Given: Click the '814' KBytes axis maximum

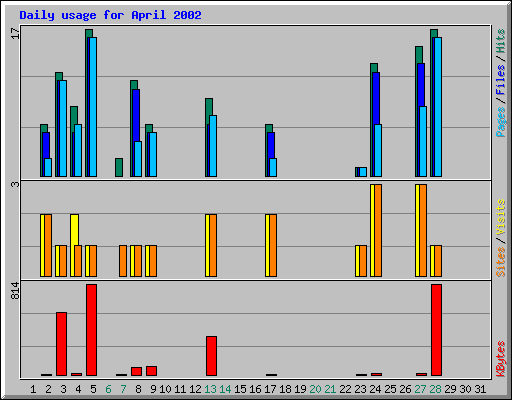Looking at the screenshot, I should click(15, 291).
